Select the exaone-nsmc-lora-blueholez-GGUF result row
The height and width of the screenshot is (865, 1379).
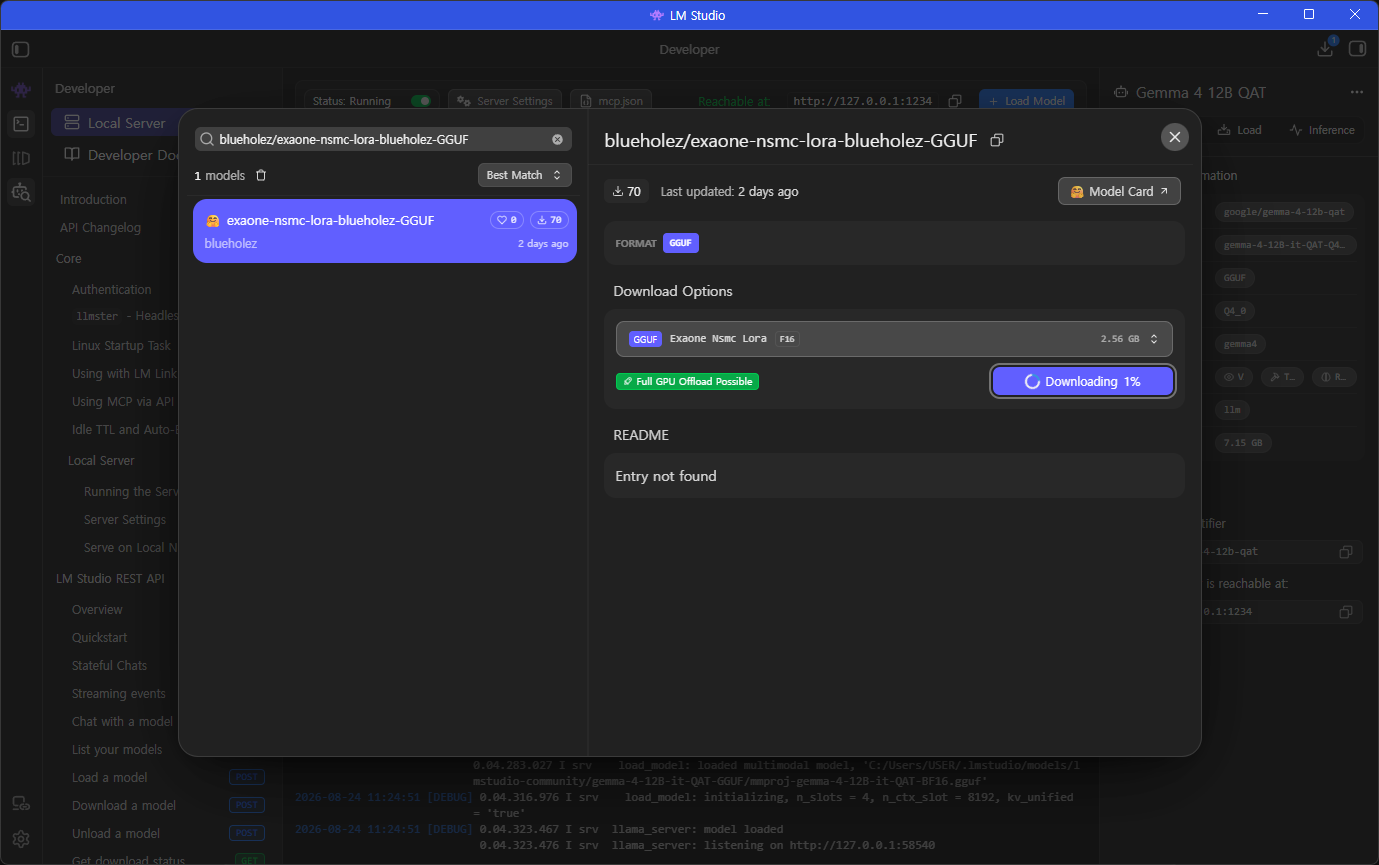tap(385, 231)
